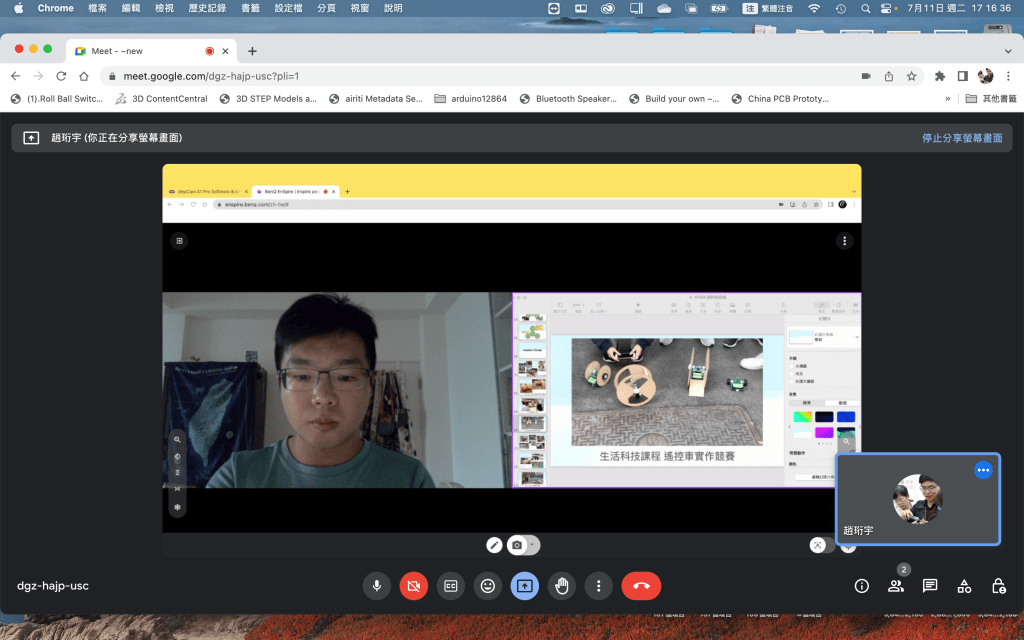Expand the hidden bookmarks chevron
1024x640 pixels.
(x=947, y=99)
